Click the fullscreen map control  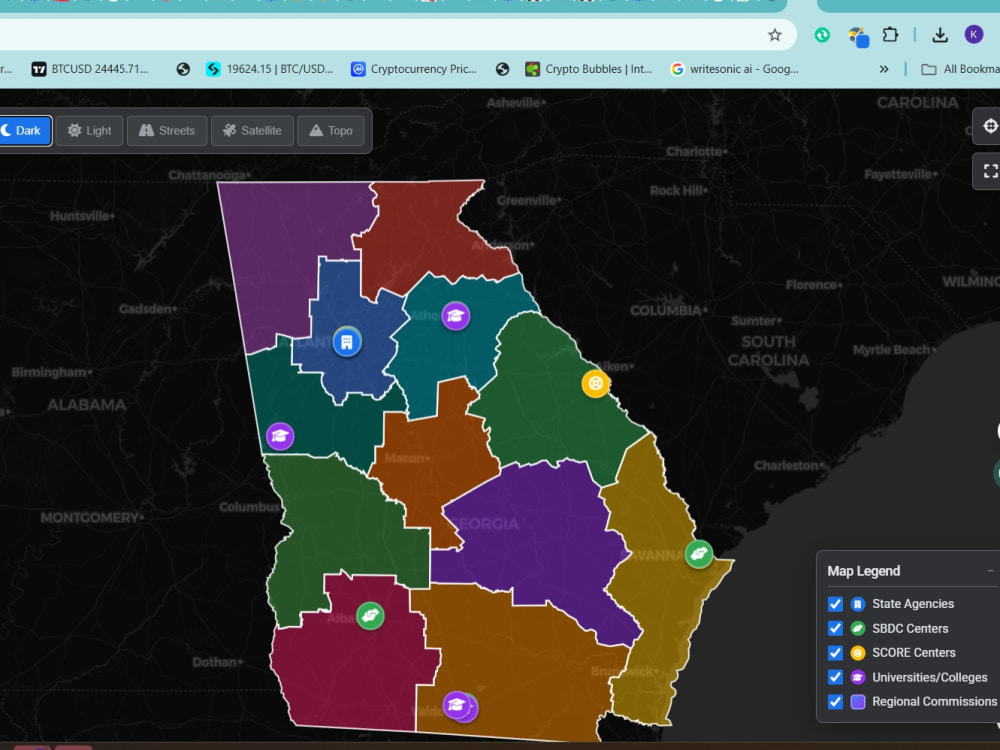point(989,171)
